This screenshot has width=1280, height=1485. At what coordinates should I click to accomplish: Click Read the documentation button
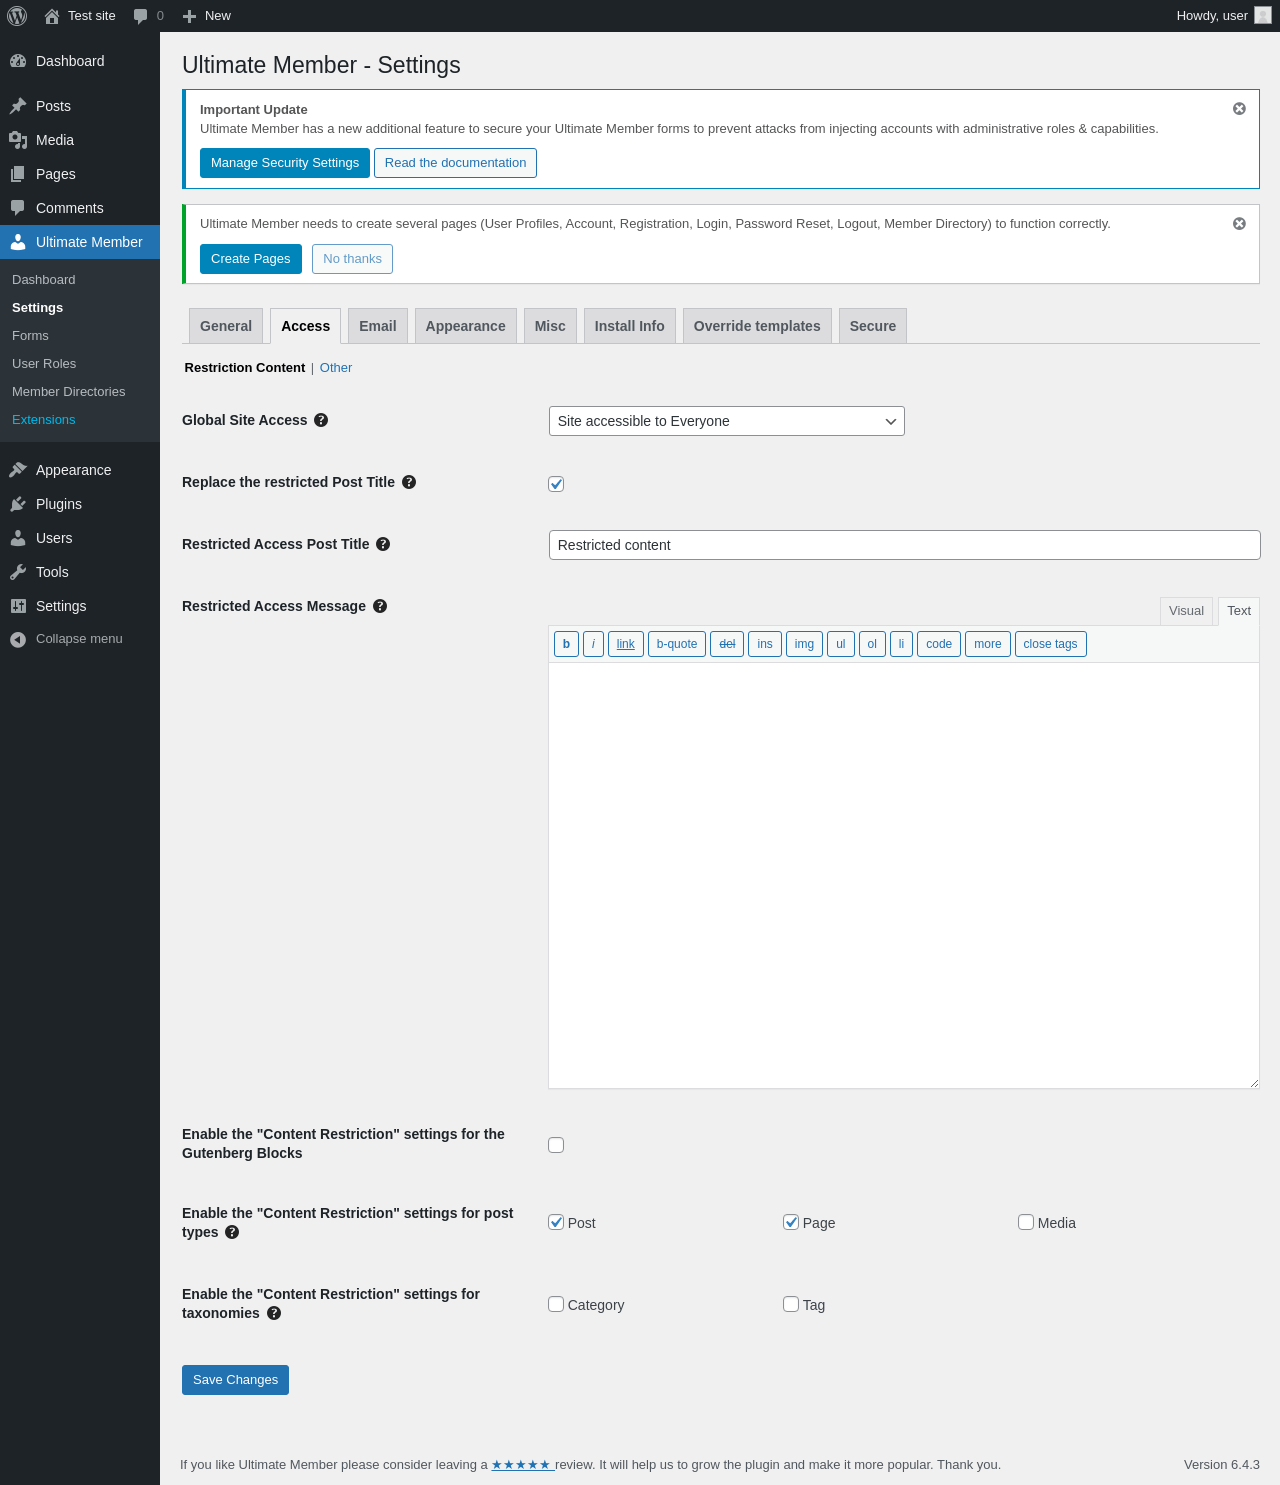[x=455, y=163]
